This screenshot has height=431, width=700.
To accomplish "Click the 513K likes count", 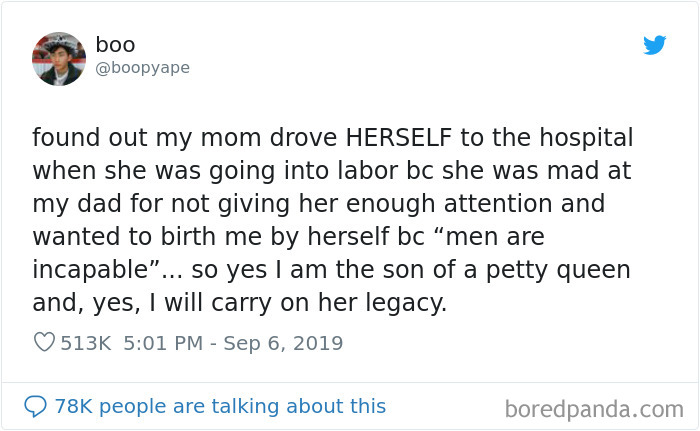I will (86, 343).
